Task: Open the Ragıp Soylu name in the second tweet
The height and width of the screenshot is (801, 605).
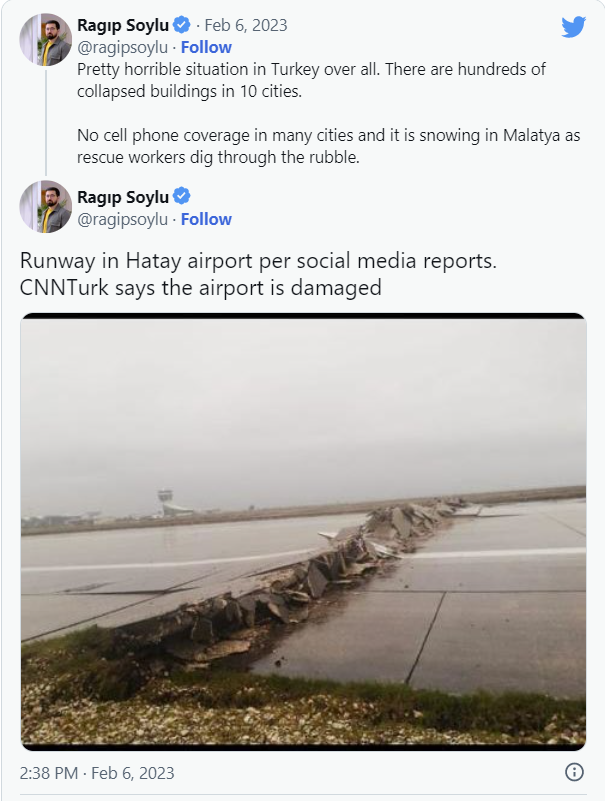Action: pos(123,197)
